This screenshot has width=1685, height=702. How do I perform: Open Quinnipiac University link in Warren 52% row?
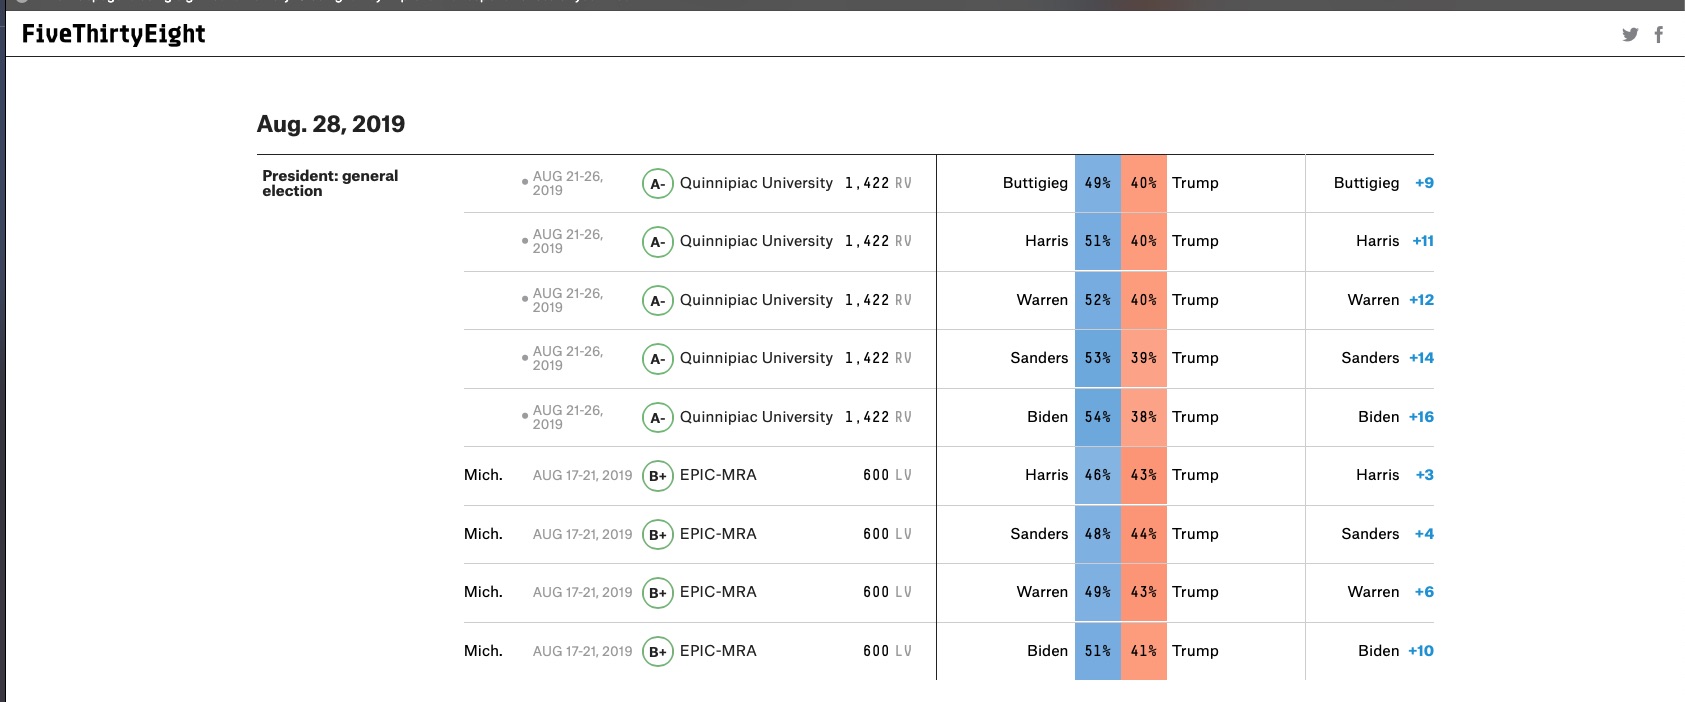[x=756, y=300]
